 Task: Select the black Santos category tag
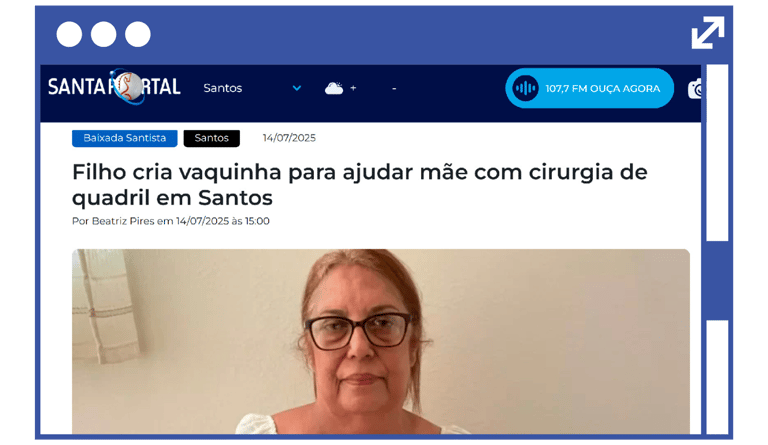click(212, 138)
